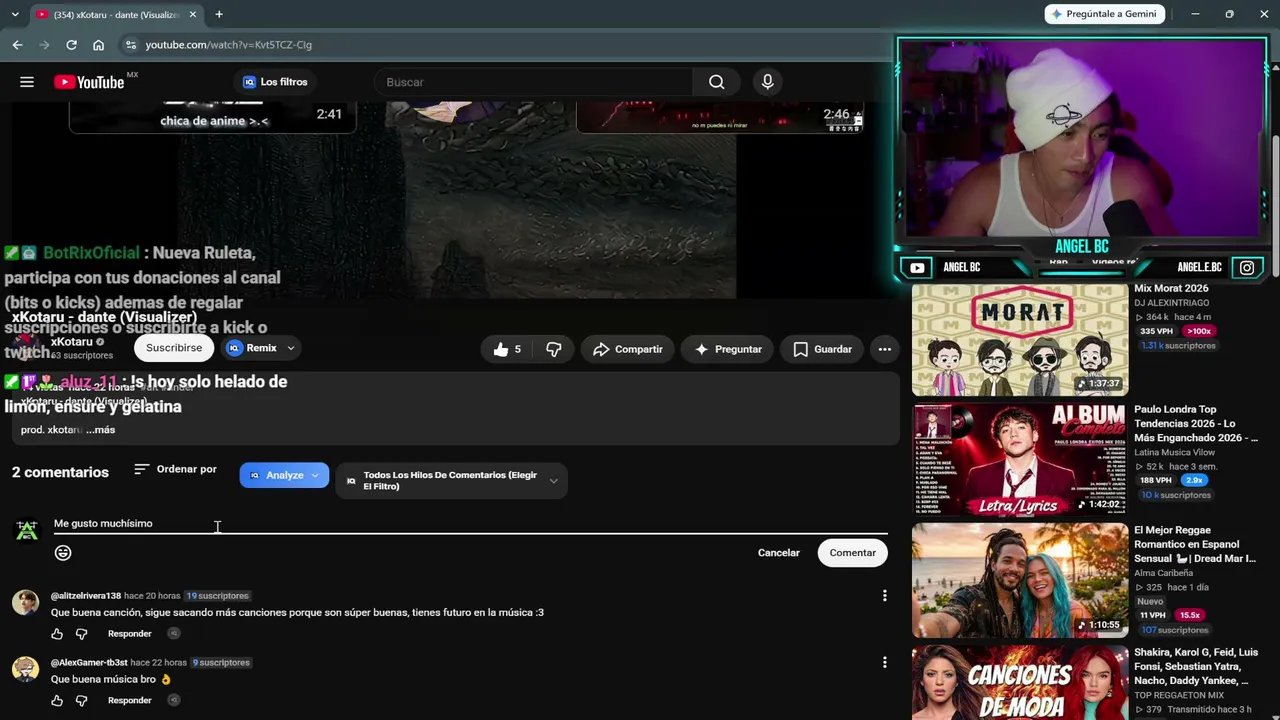Dislike alitzelrivera138's comment
Viewport: 1280px width, 720px height.
click(82, 634)
